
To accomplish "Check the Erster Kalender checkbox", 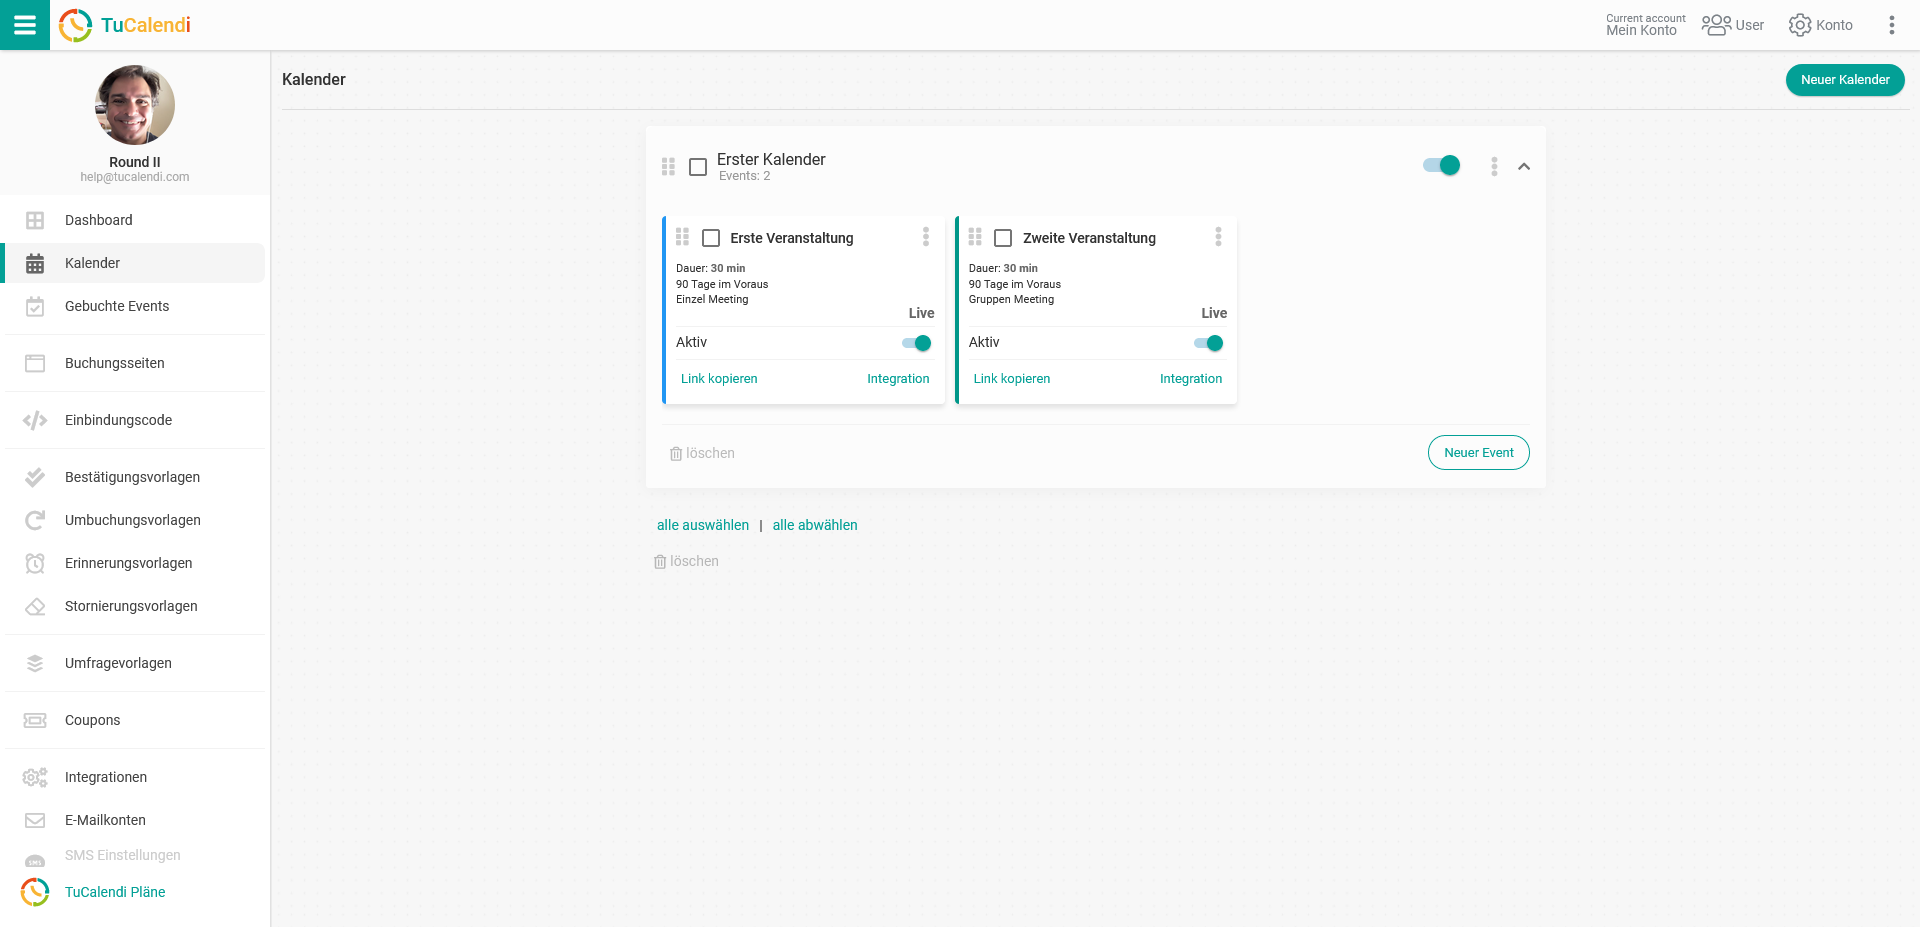I will coord(698,167).
